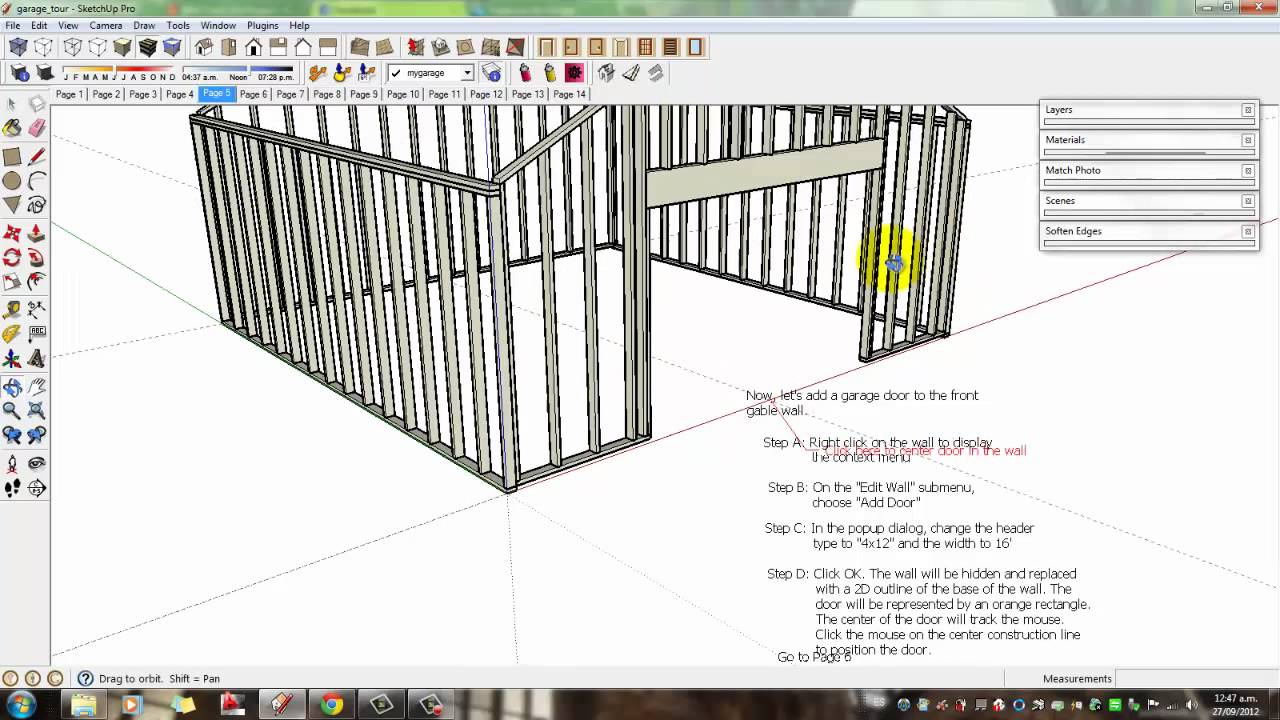Pick the Rectangle drawing tool
The image size is (1280, 720).
(12, 157)
